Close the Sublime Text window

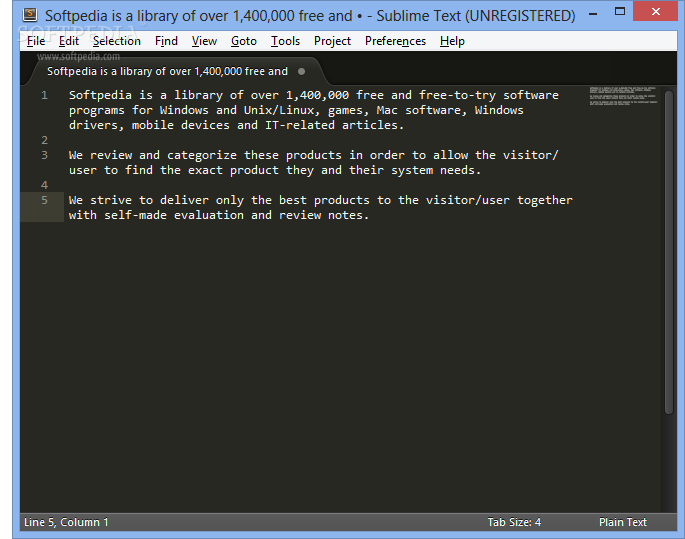coord(655,12)
